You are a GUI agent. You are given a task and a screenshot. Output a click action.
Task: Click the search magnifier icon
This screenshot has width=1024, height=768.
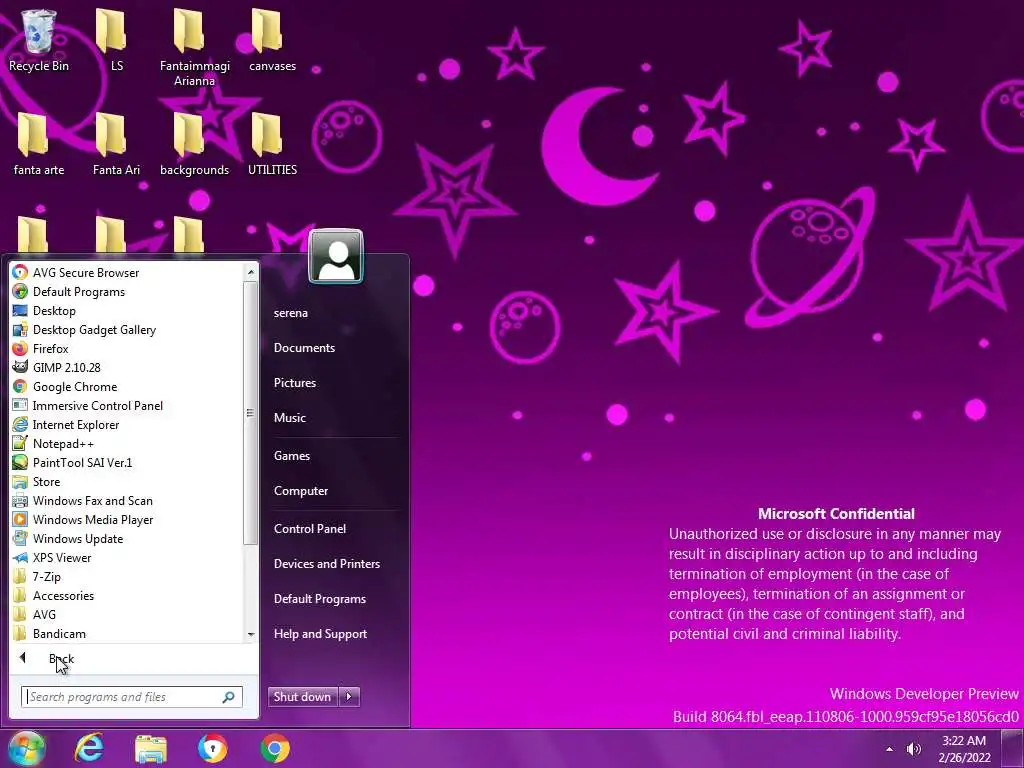point(229,697)
